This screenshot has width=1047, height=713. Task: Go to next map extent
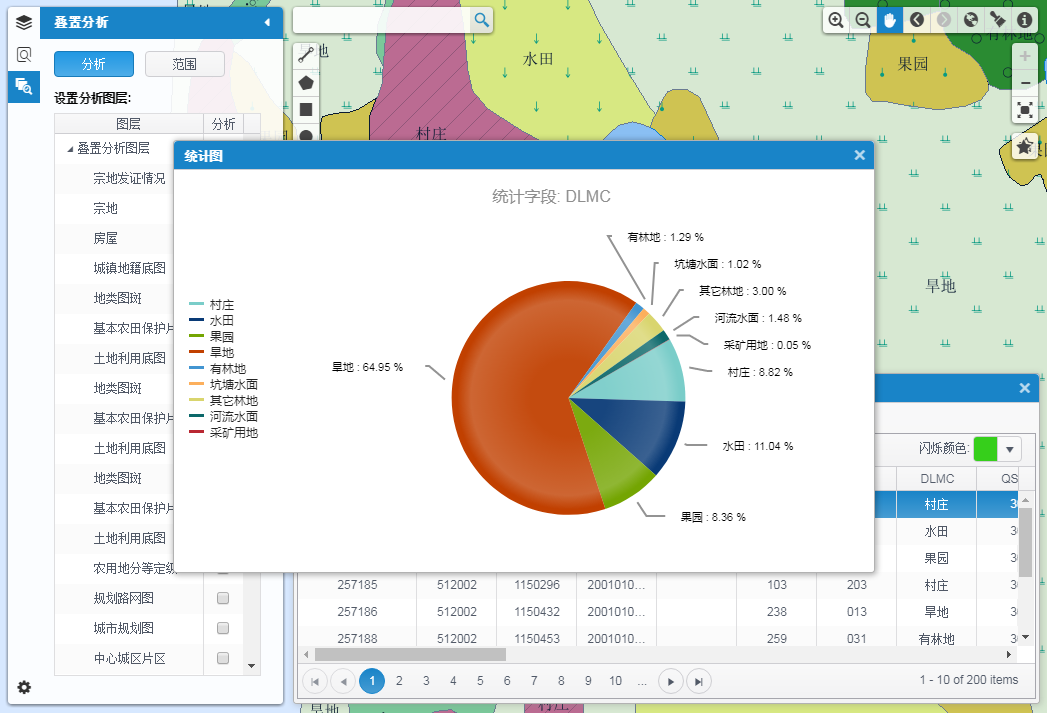pyautogui.click(x=944, y=20)
